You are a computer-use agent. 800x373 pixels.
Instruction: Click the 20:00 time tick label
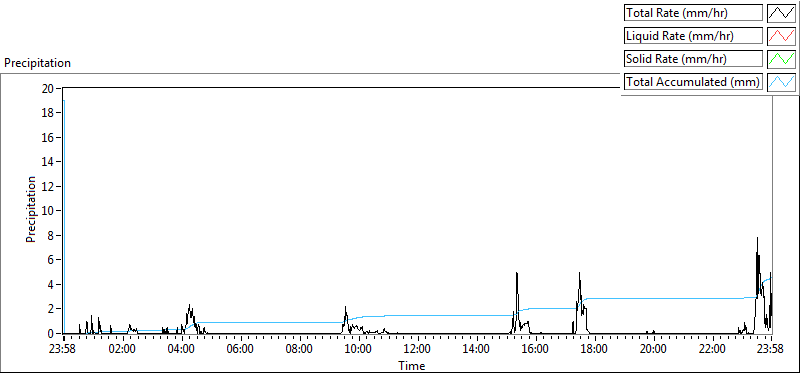tap(654, 350)
